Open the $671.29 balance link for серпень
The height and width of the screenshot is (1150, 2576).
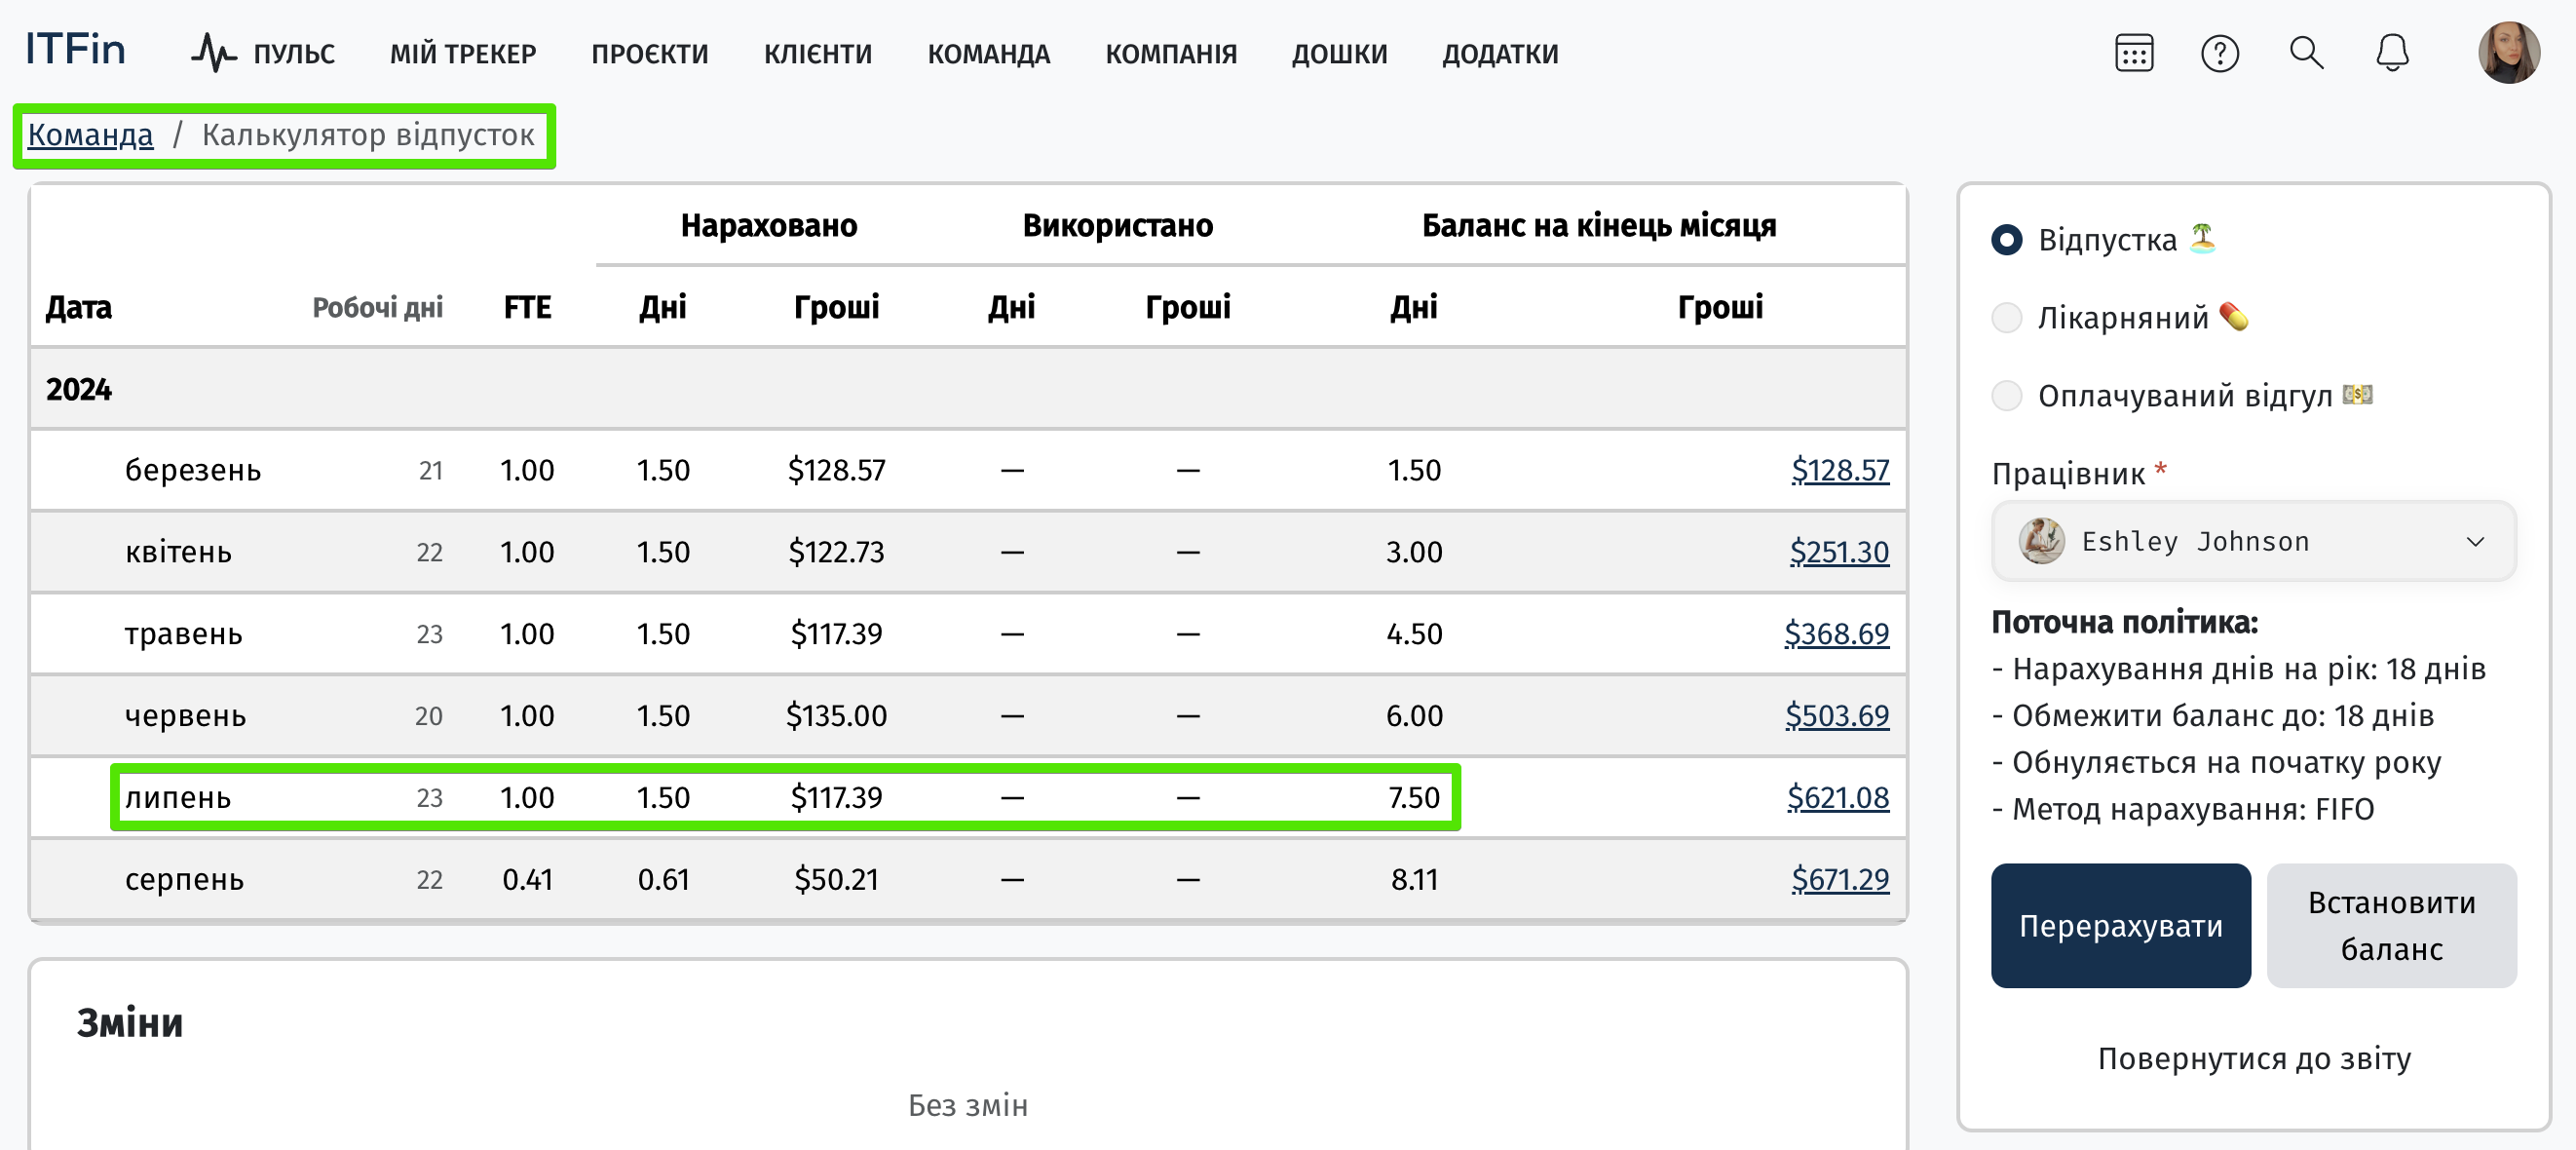pos(1840,880)
